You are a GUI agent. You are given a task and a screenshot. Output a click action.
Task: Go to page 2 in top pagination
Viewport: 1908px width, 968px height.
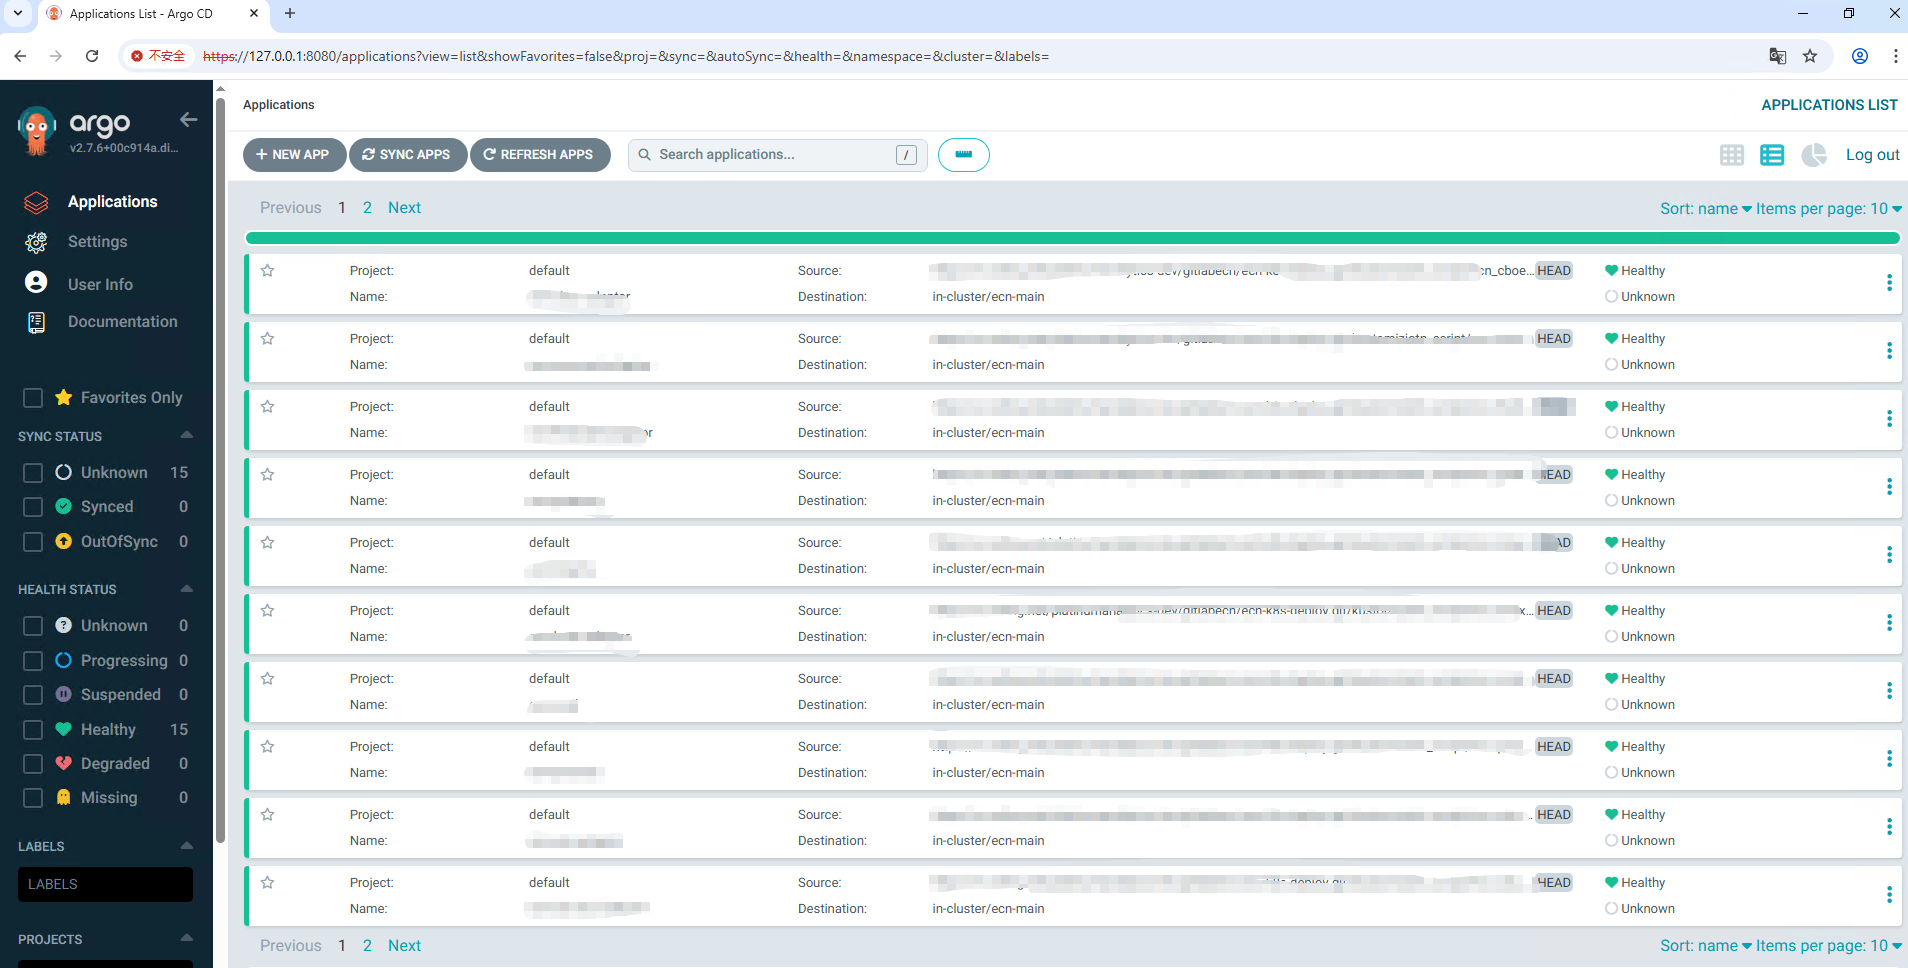coord(367,208)
